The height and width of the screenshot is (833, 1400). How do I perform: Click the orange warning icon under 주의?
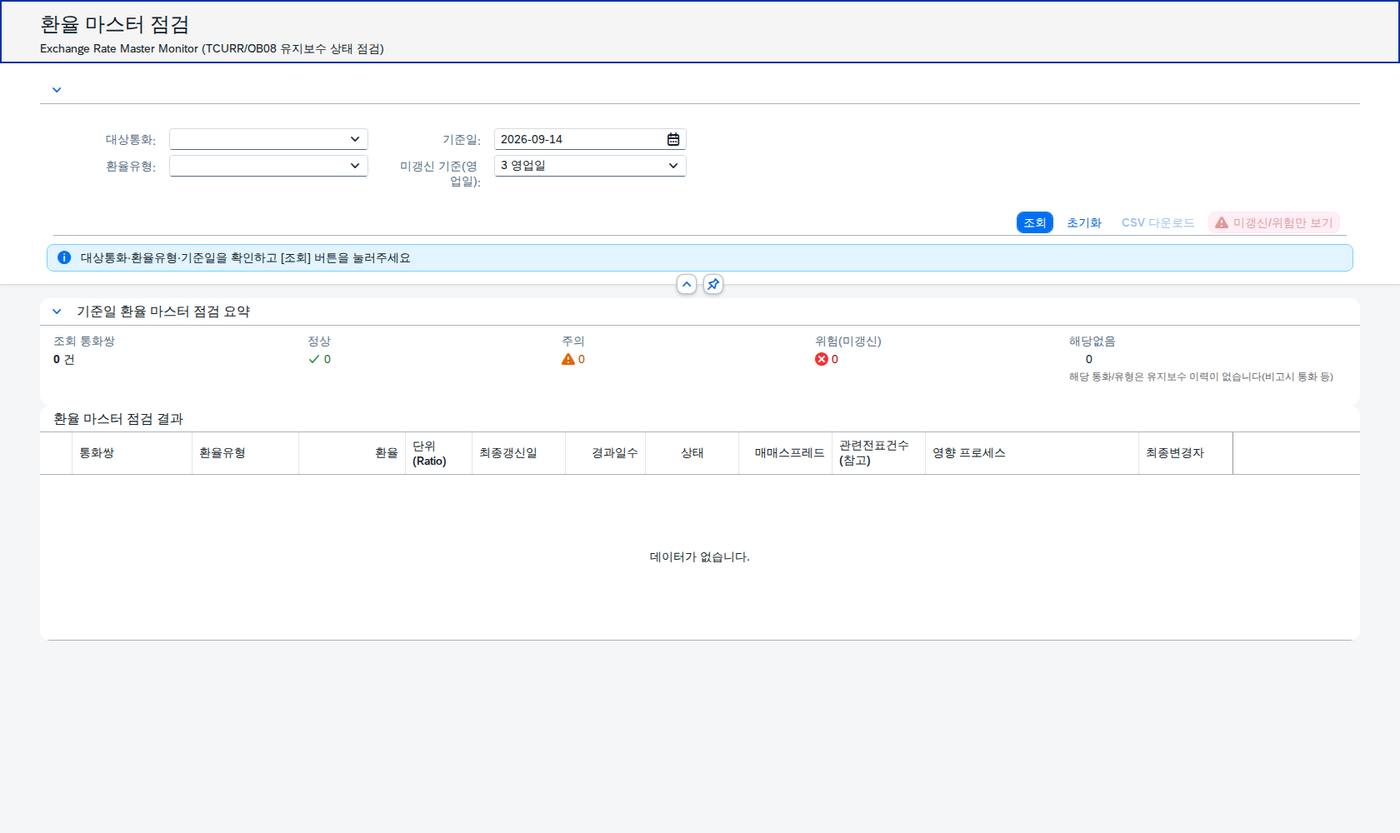click(x=568, y=359)
